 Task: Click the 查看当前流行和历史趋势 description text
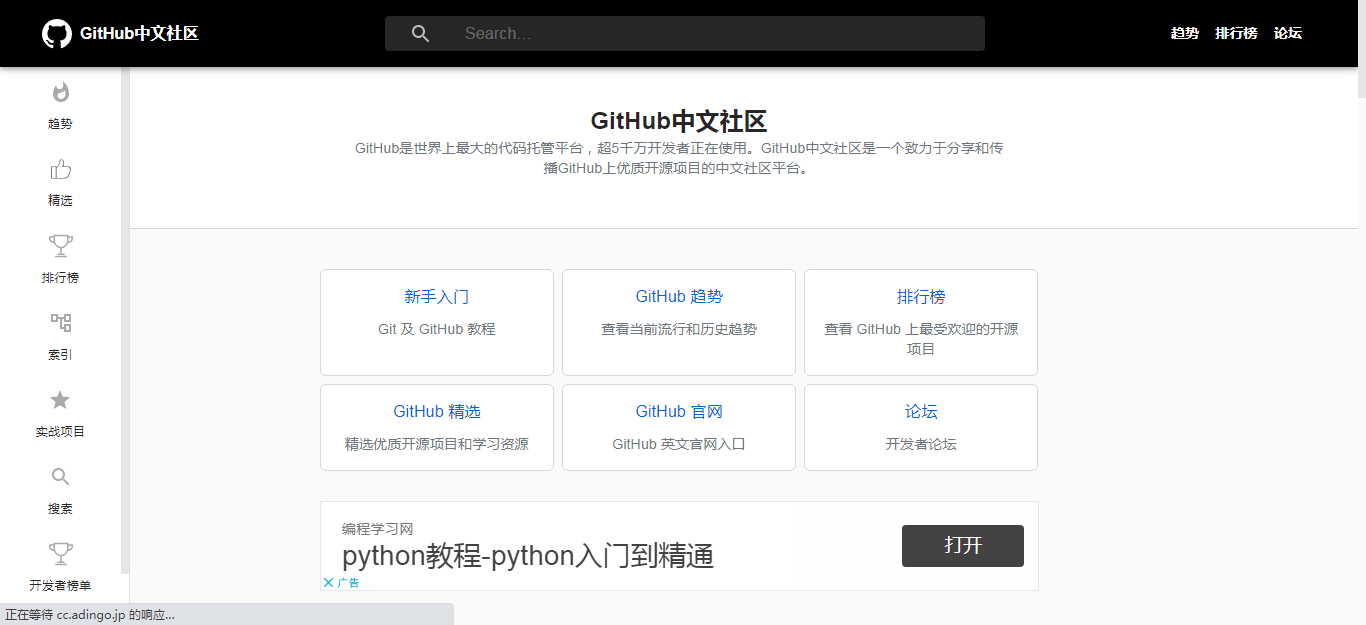point(679,329)
